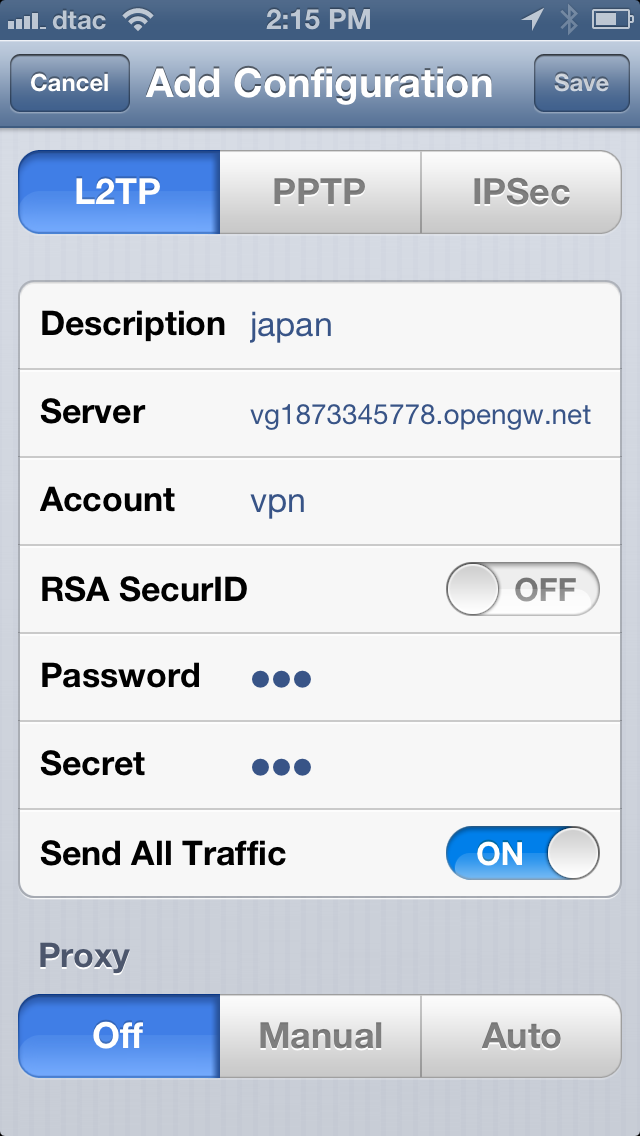This screenshot has height=1136, width=640.
Task: Edit the Account field with vpn
Action: pyautogui.click(x=320, y=501)
